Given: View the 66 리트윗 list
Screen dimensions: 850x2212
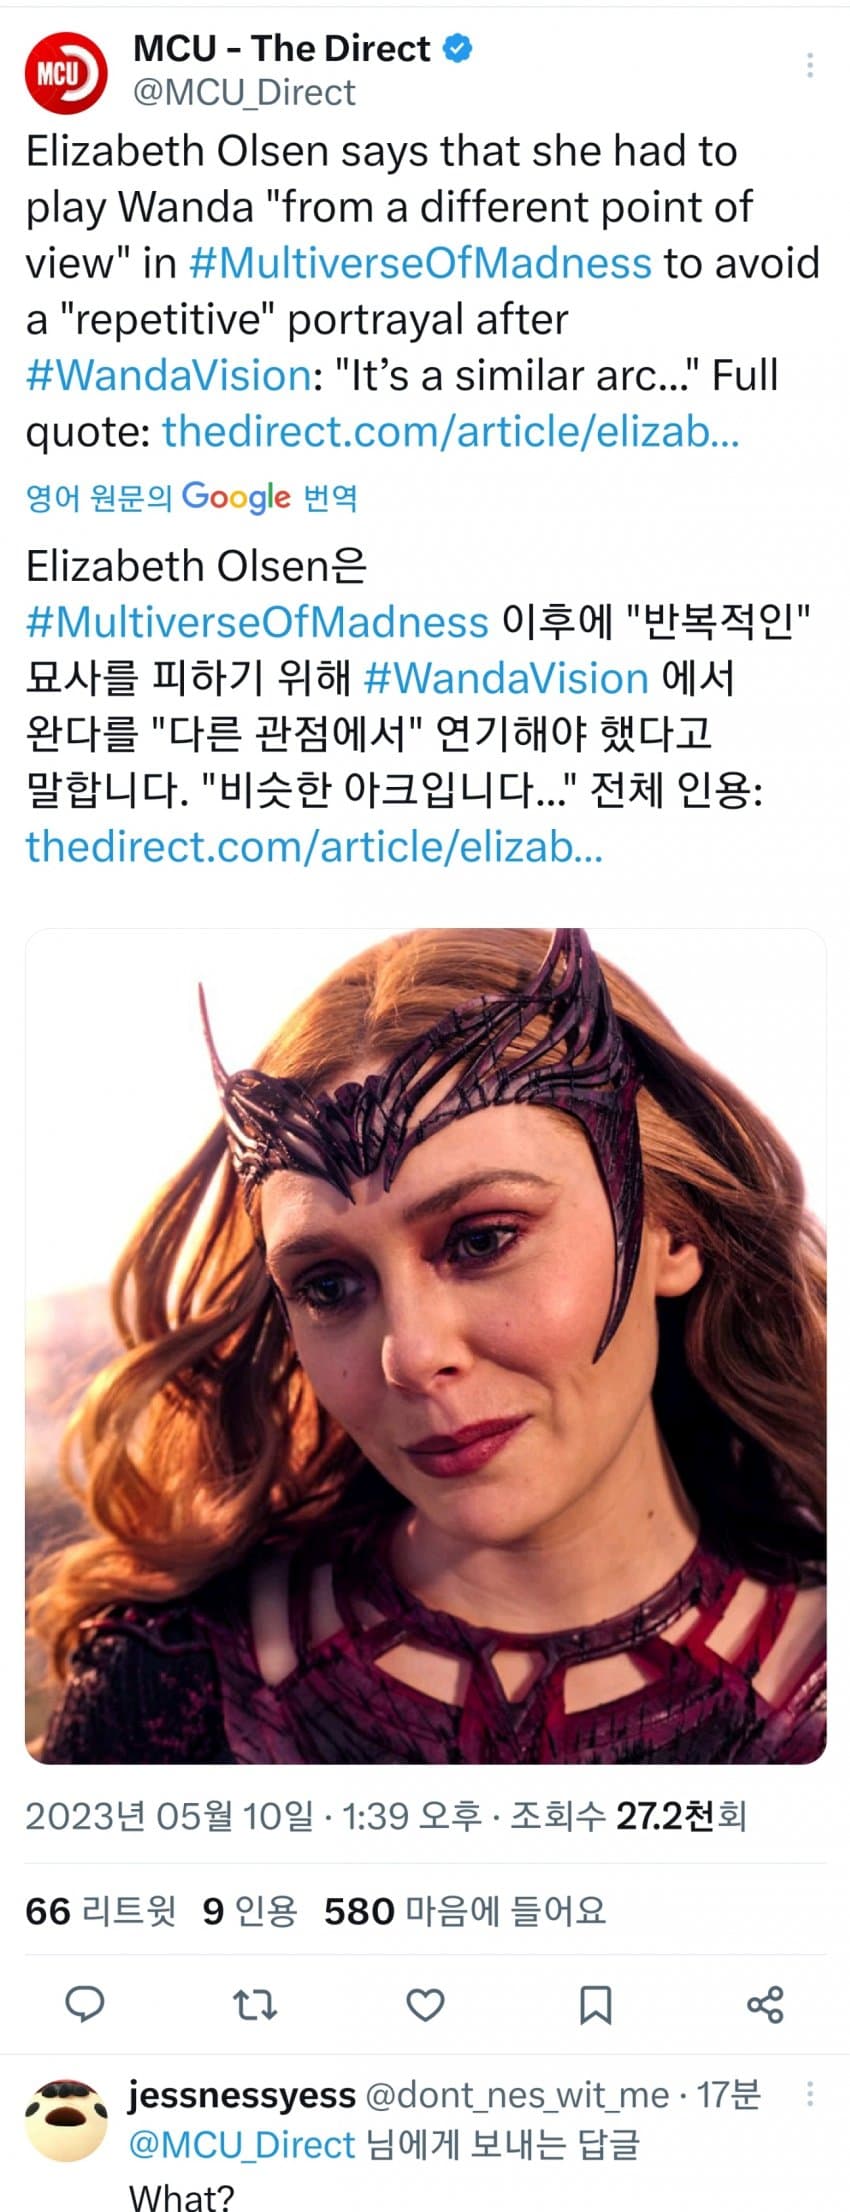Looking at the screenshot, I should [100, 1911].
